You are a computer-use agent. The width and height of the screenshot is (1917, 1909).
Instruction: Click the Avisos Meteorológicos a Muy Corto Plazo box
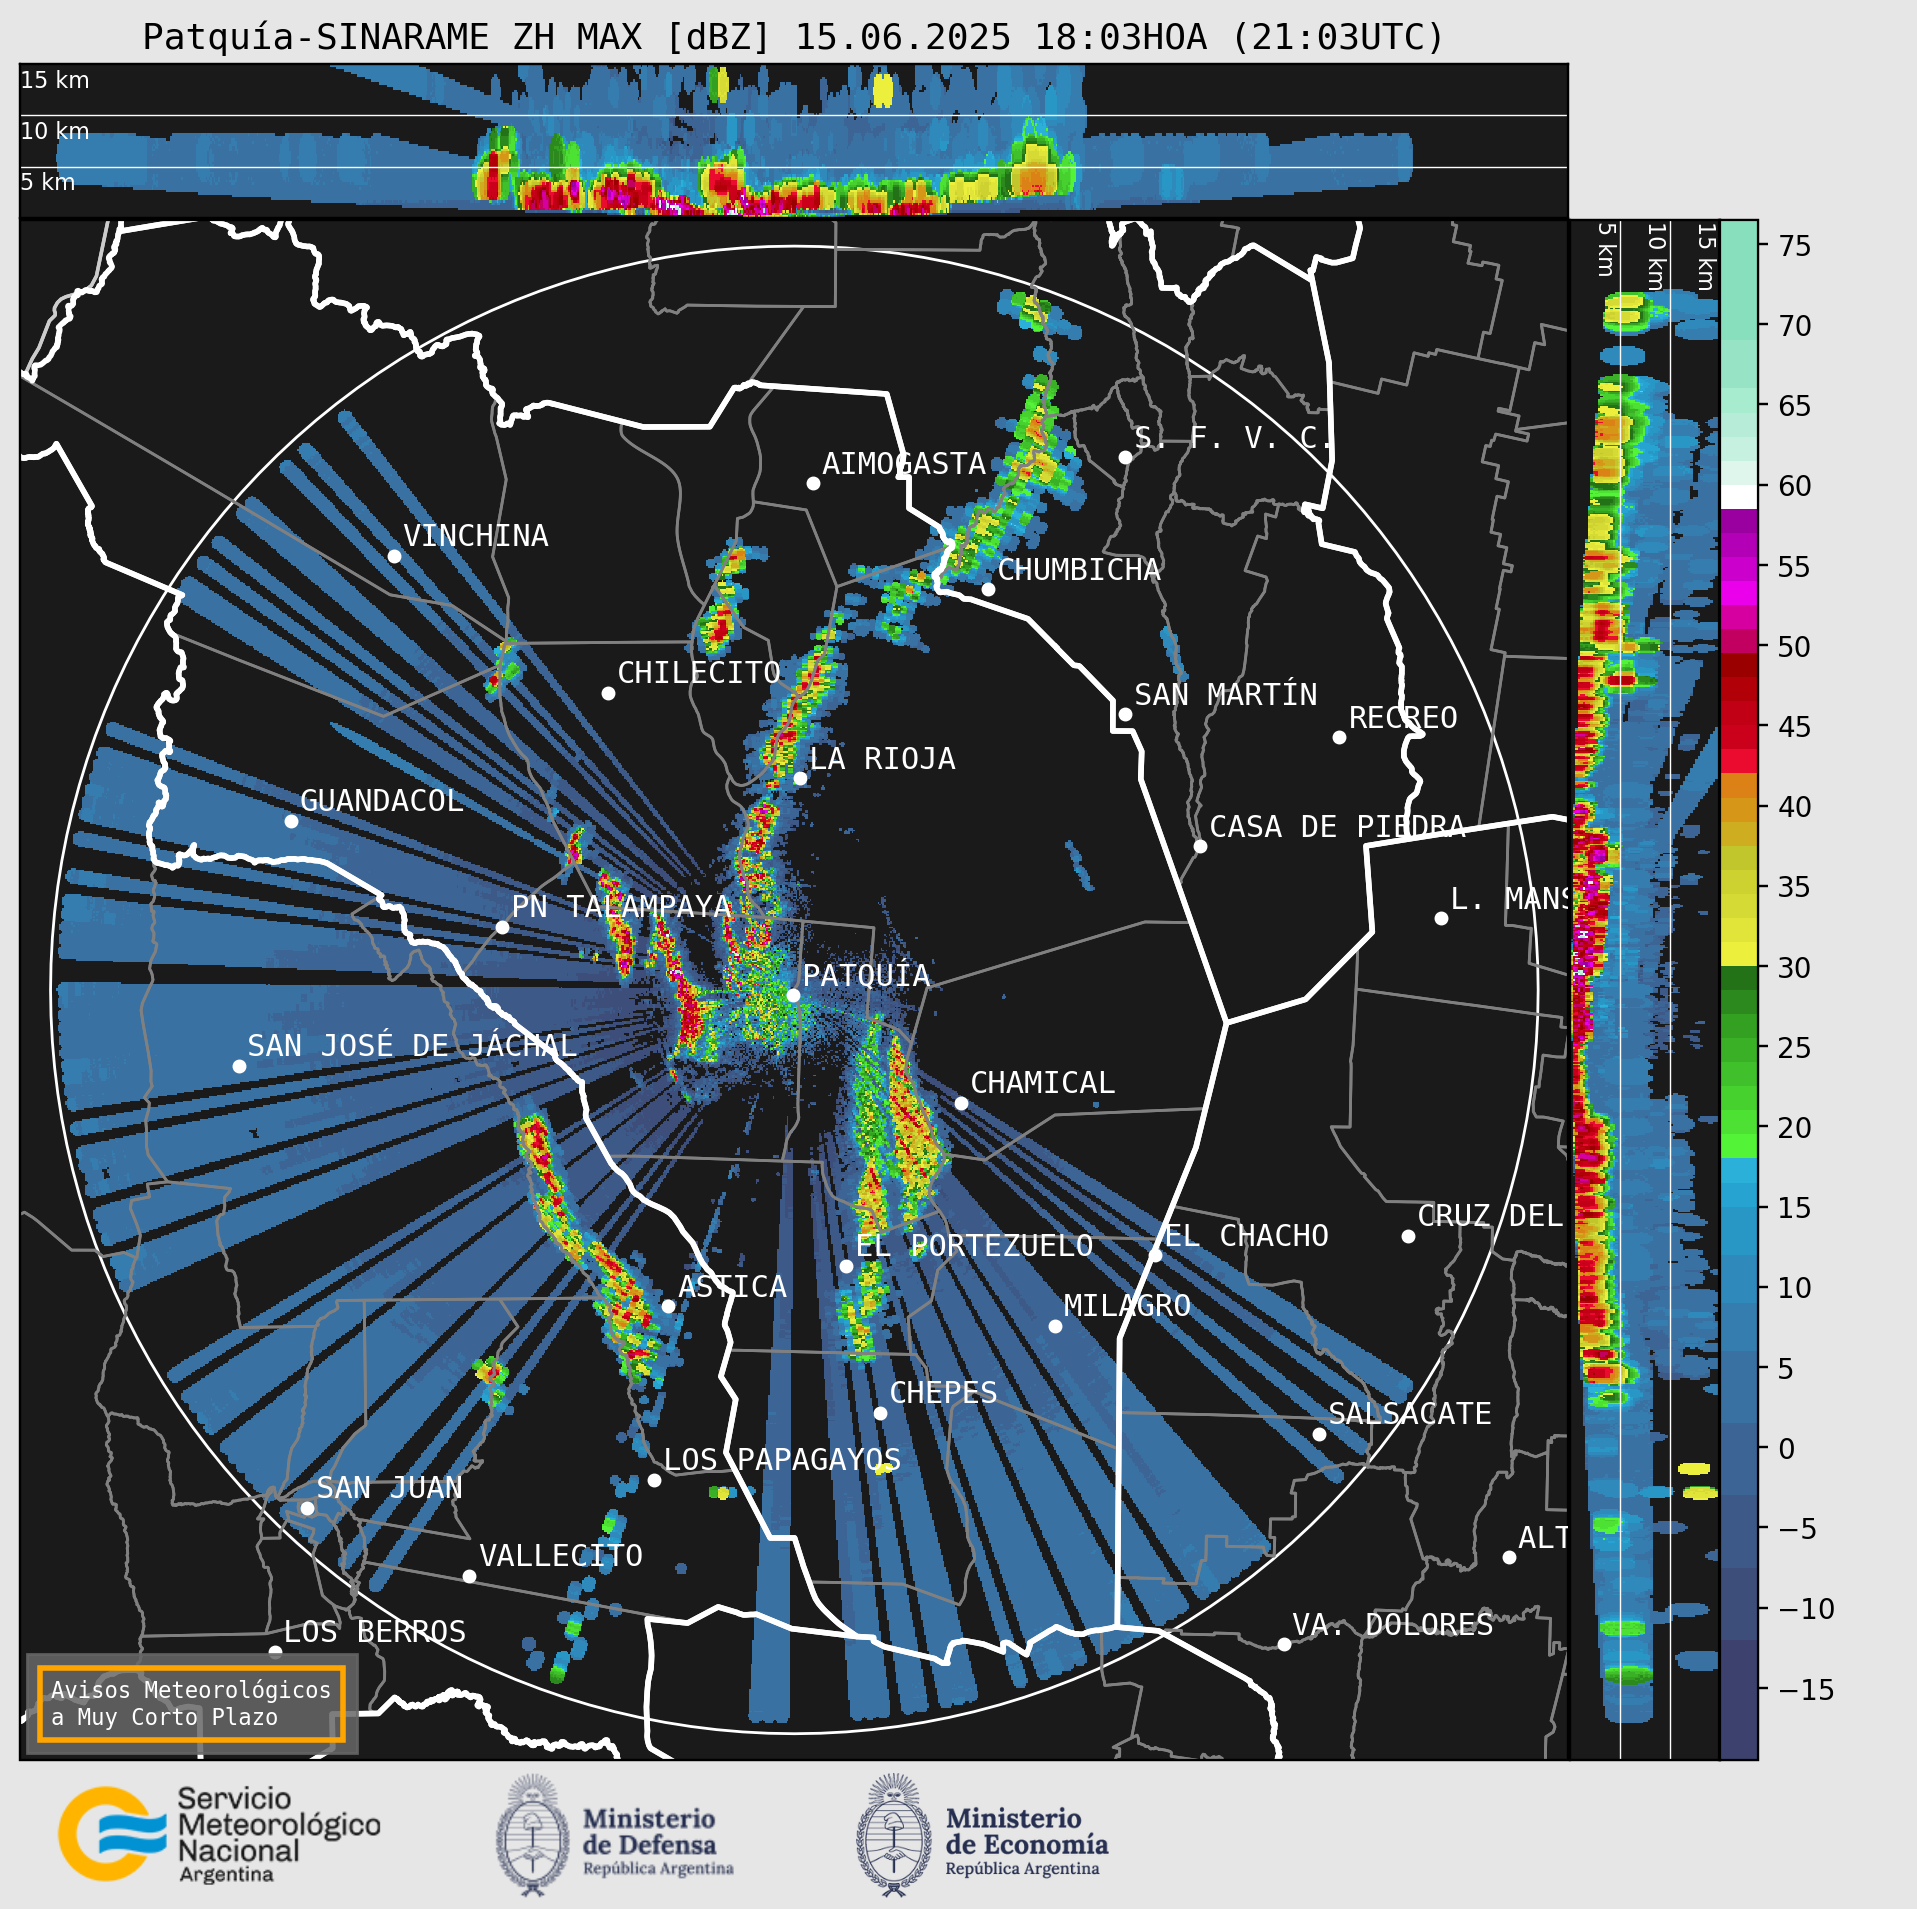[x=191, y=1703]
